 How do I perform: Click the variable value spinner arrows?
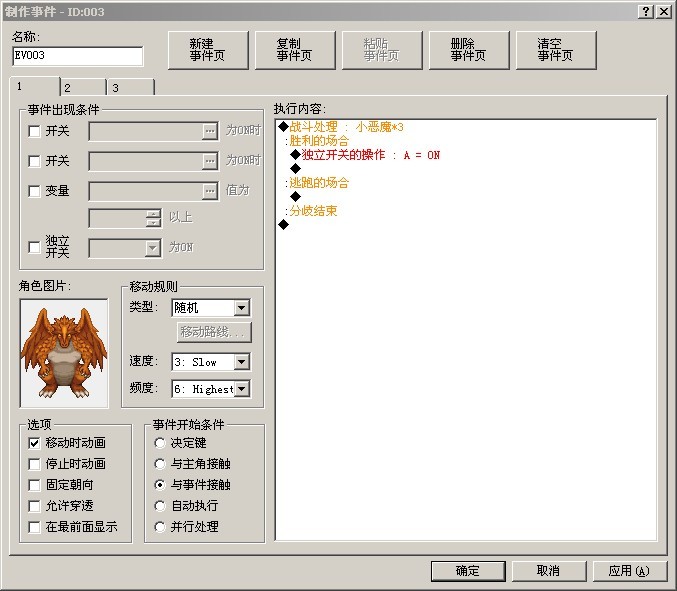coord(153,218)
